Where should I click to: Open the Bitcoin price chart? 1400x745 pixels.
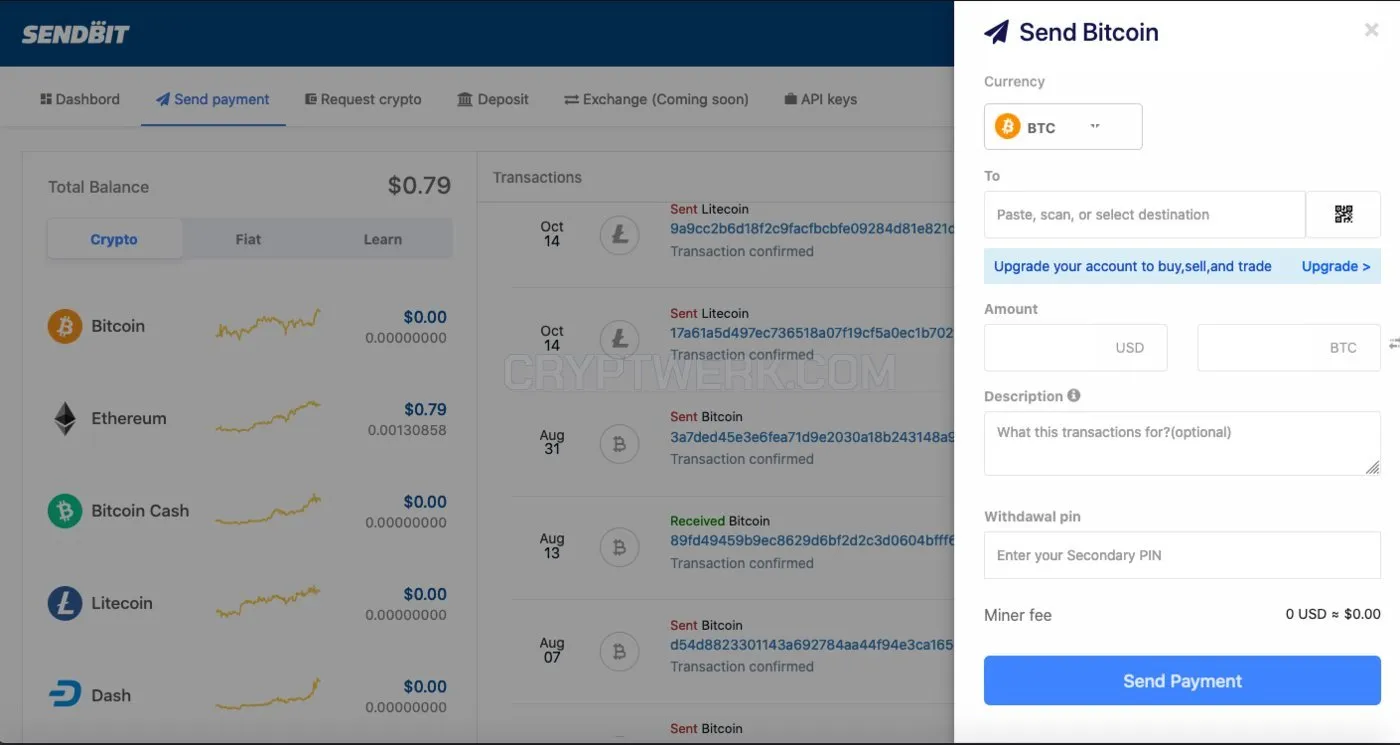(x=268, y=325)
